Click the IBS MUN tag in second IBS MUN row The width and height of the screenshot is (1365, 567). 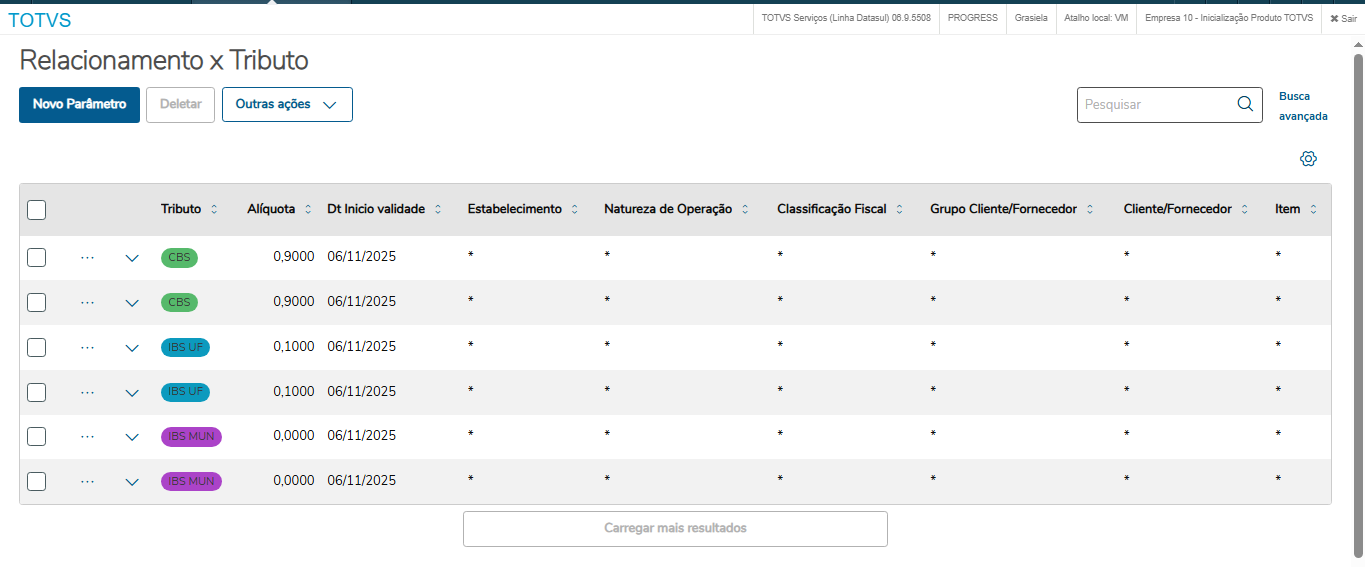[191, 481]
